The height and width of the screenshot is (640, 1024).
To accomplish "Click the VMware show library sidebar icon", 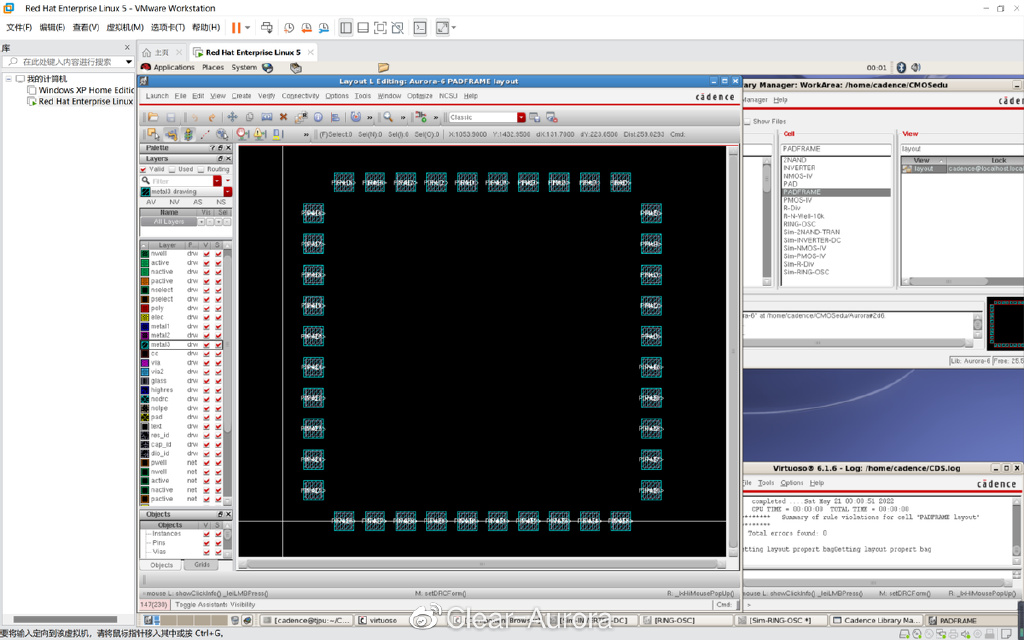I will coord(346,27).
